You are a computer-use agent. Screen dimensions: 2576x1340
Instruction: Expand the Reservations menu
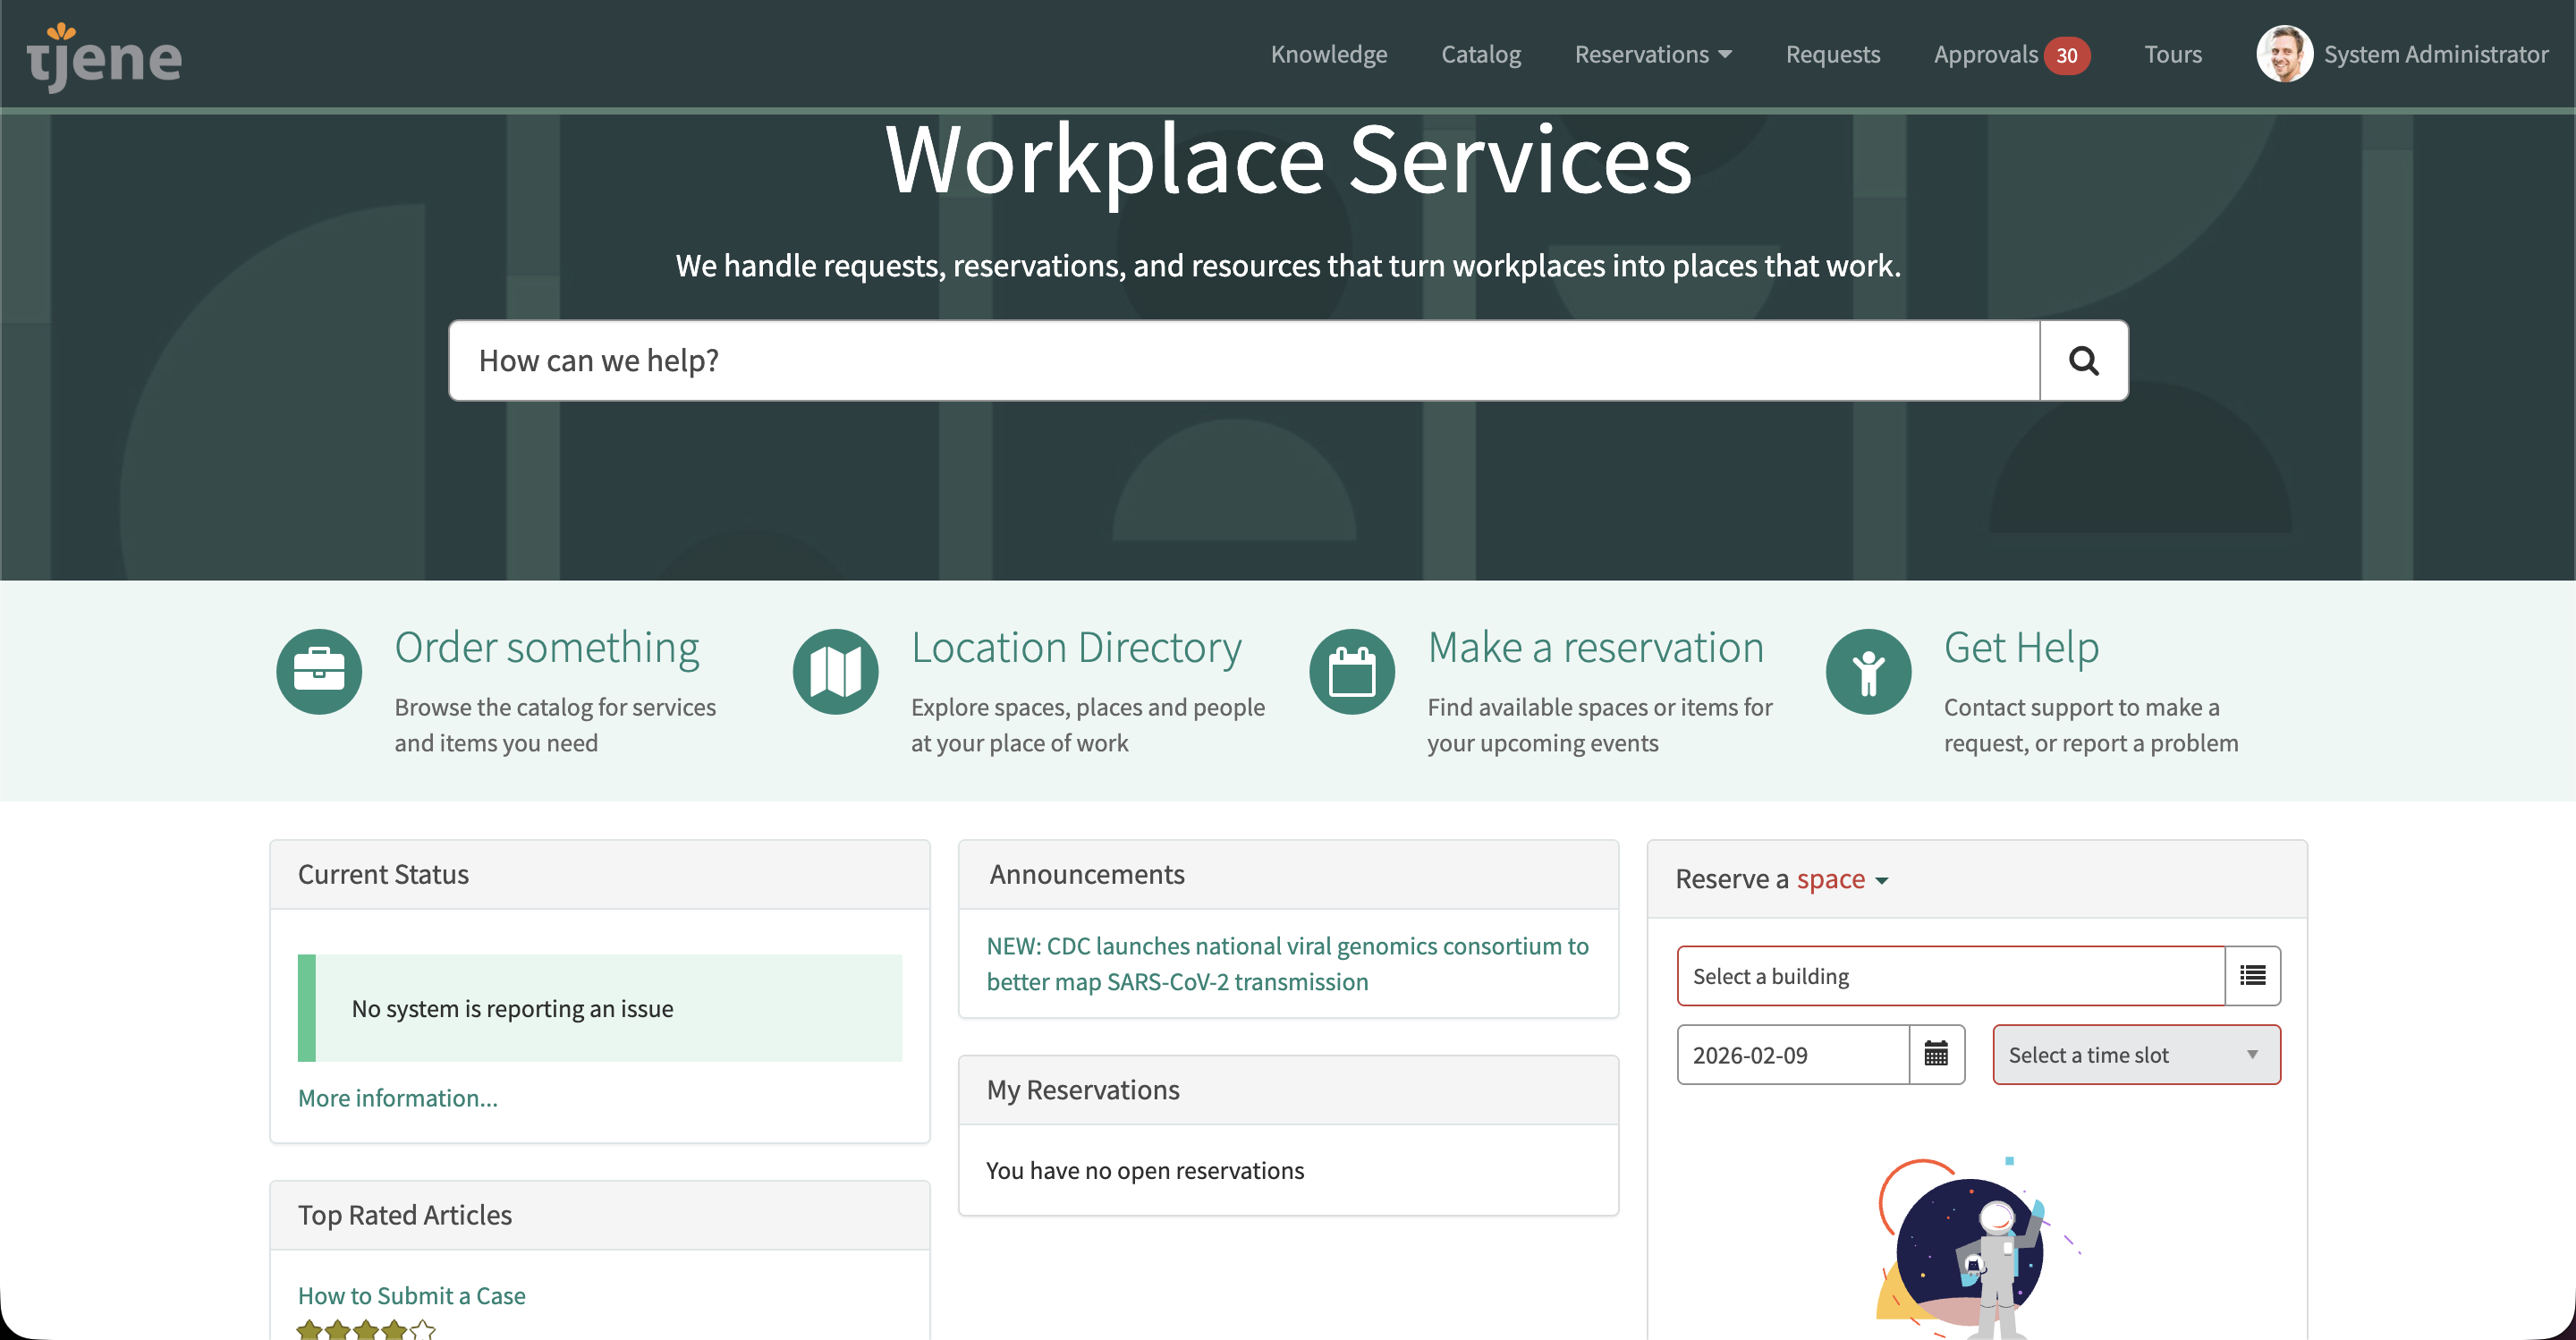point(1652,54)
